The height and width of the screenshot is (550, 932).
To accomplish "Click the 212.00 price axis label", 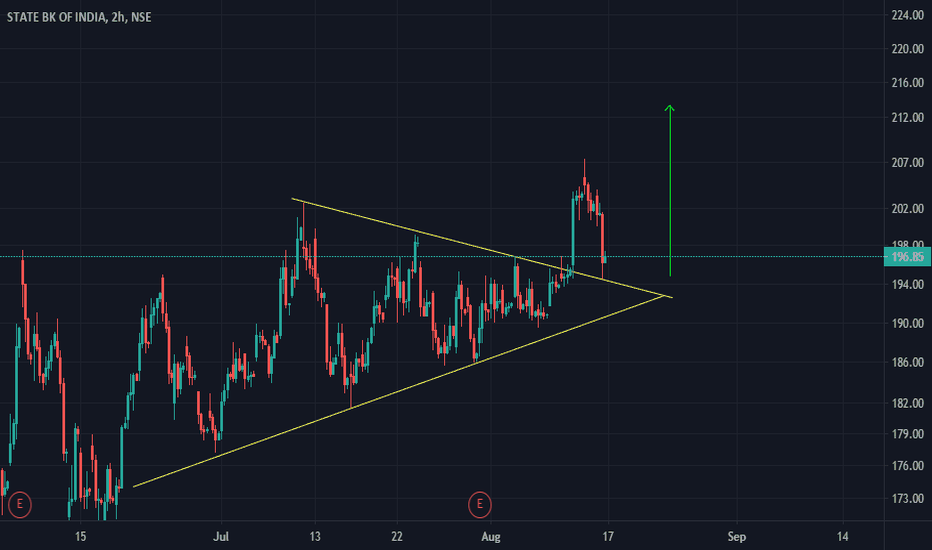I will [908, 117].
